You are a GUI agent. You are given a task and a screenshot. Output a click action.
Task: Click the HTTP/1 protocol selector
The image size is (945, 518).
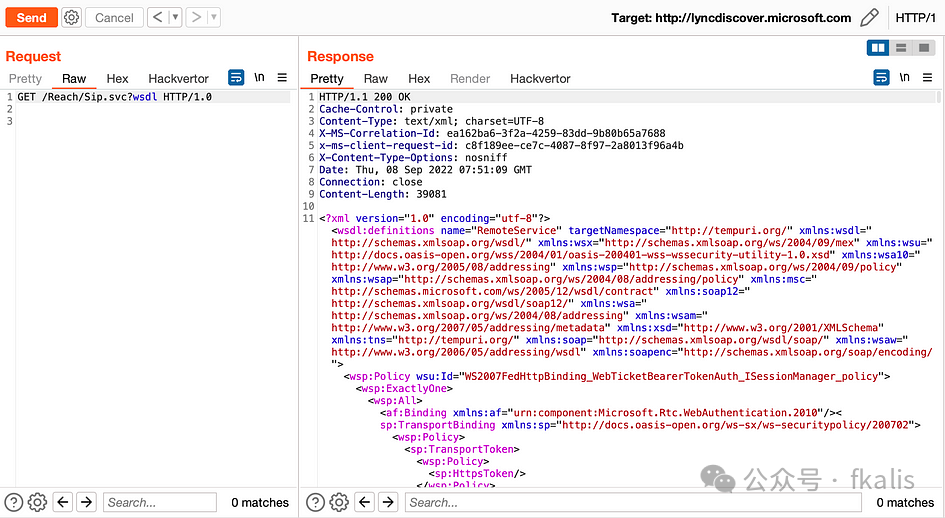(915, 18)
